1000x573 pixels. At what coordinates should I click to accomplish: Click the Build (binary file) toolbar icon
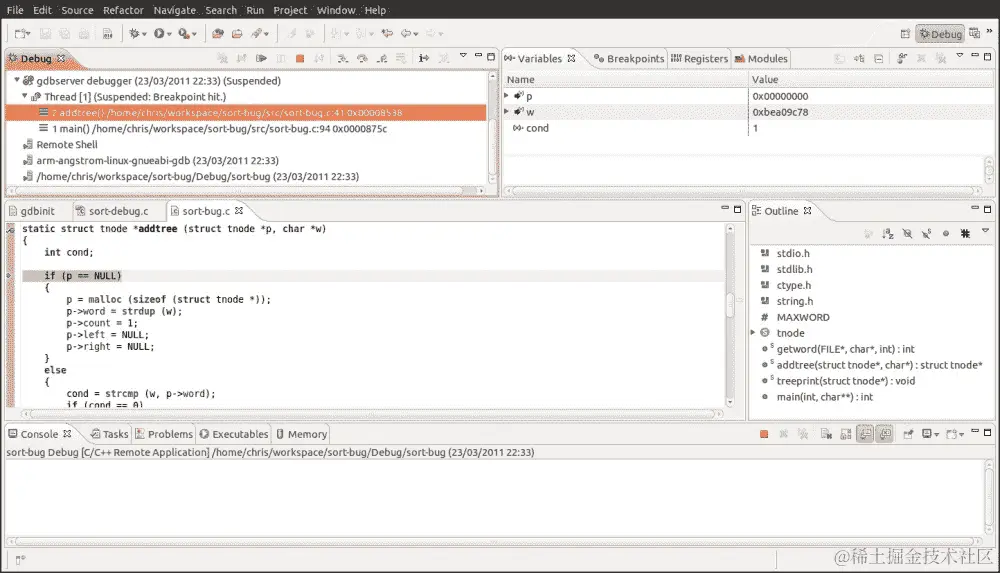(107, 34)
